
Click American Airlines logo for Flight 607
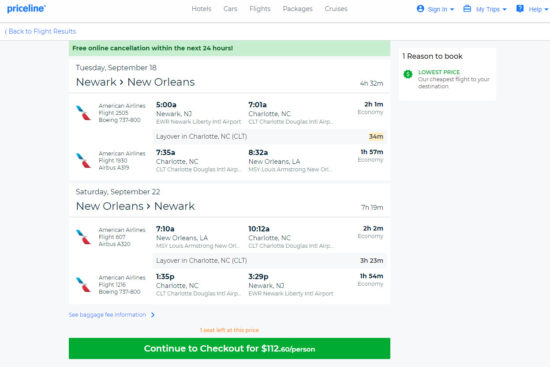pyautogui.click(x=83, y=237)
